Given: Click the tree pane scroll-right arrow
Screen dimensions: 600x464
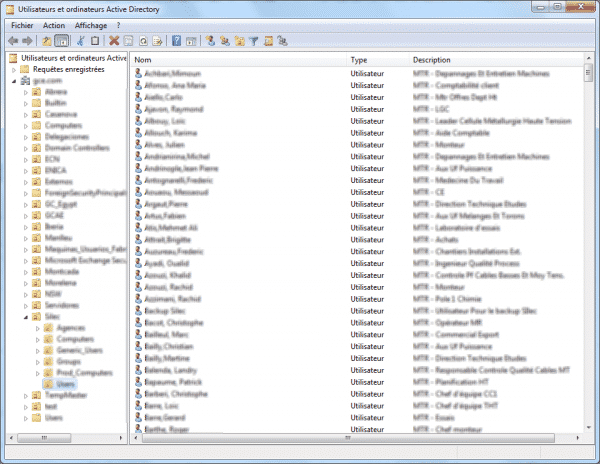Looking at the screenshot, I should [121, 438].
